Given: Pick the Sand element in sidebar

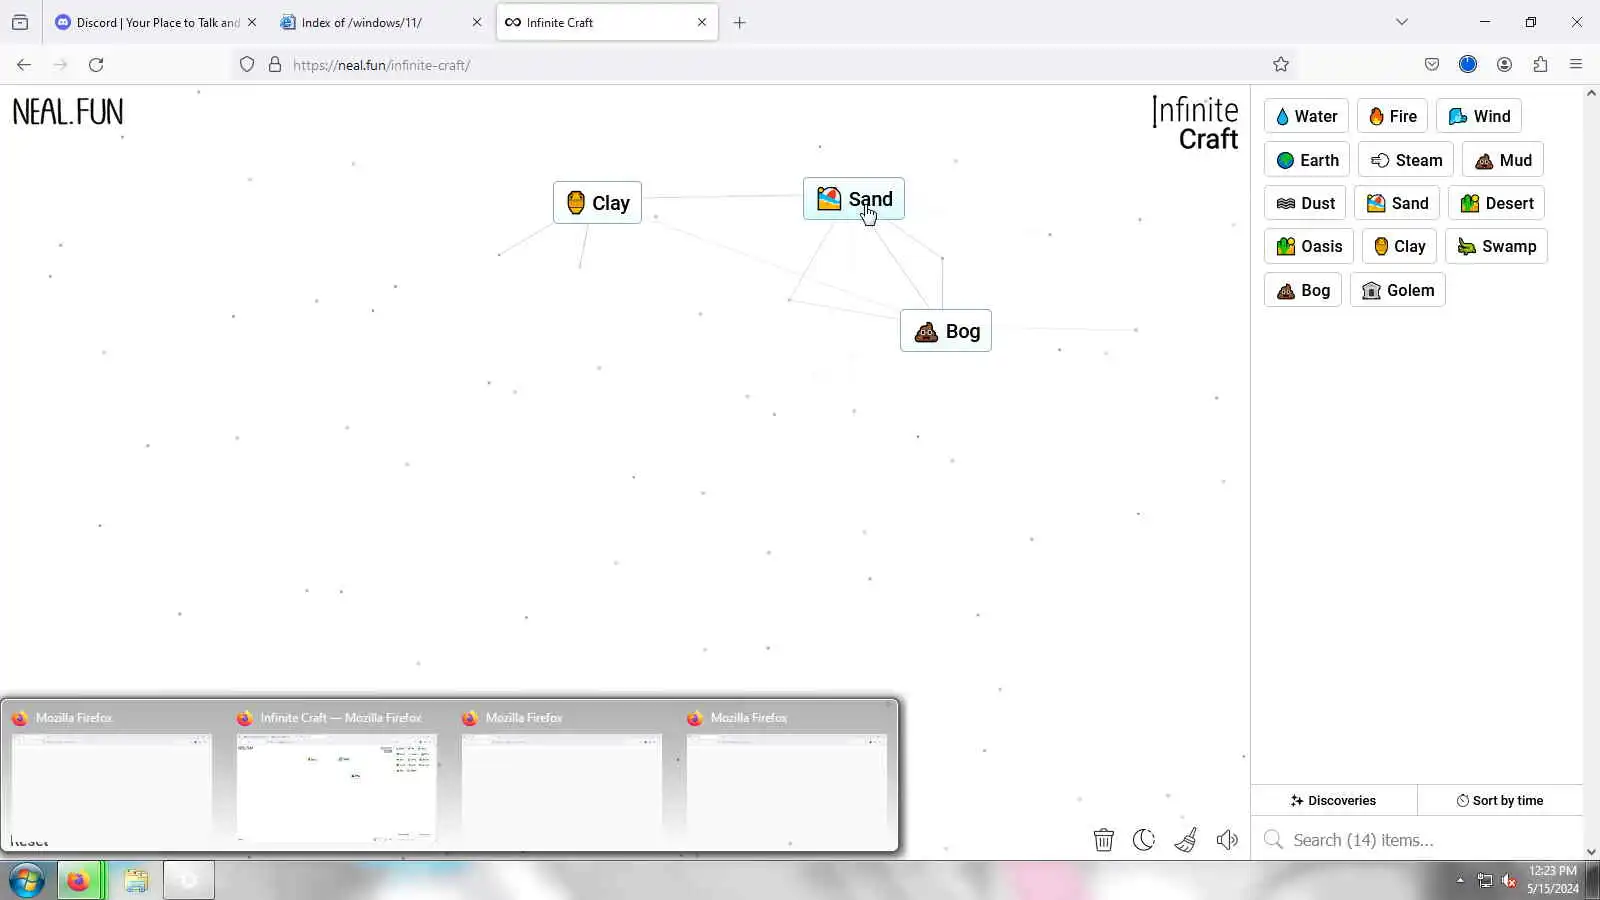Looking at the screenshot, I should tap(1397, 203).
